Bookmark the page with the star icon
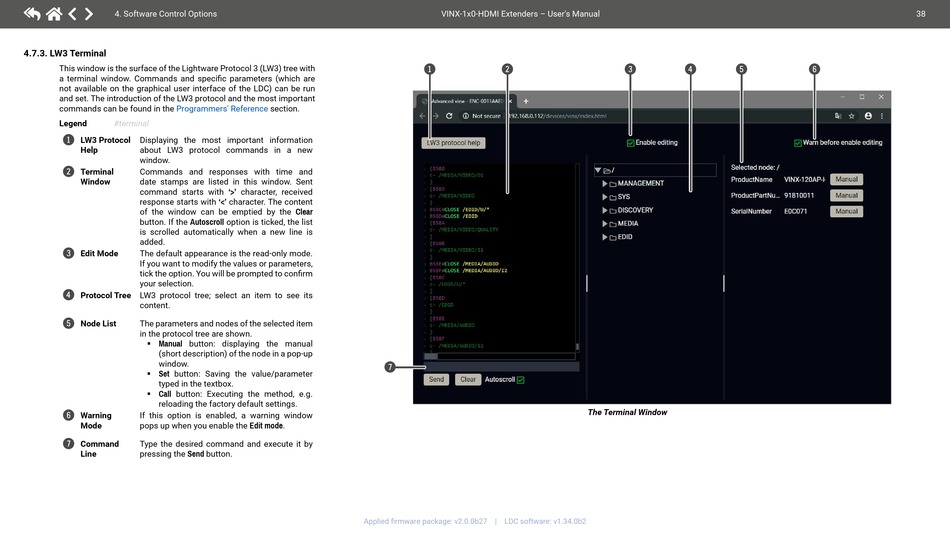950x533 pixels. point(851,116)
